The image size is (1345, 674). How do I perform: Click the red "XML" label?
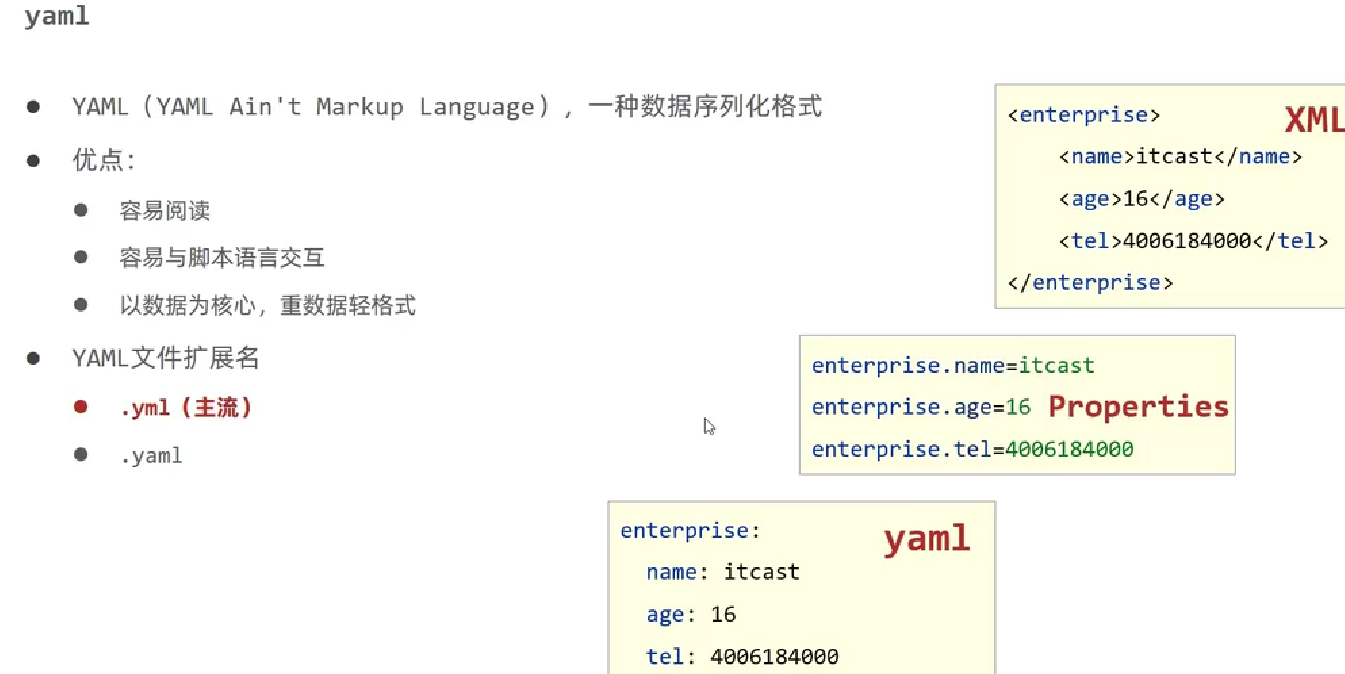(x=1314, y=121)
